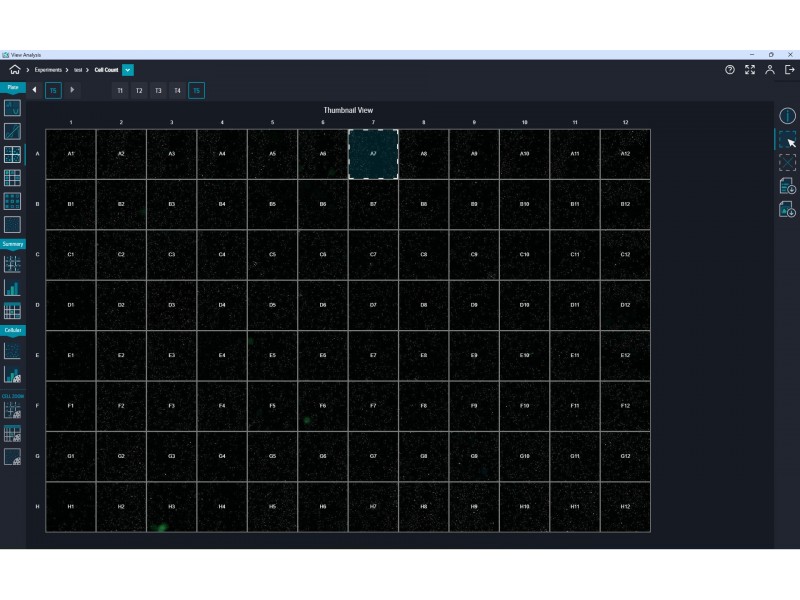Open the test breadcrumb link

(x=78, y=70)
